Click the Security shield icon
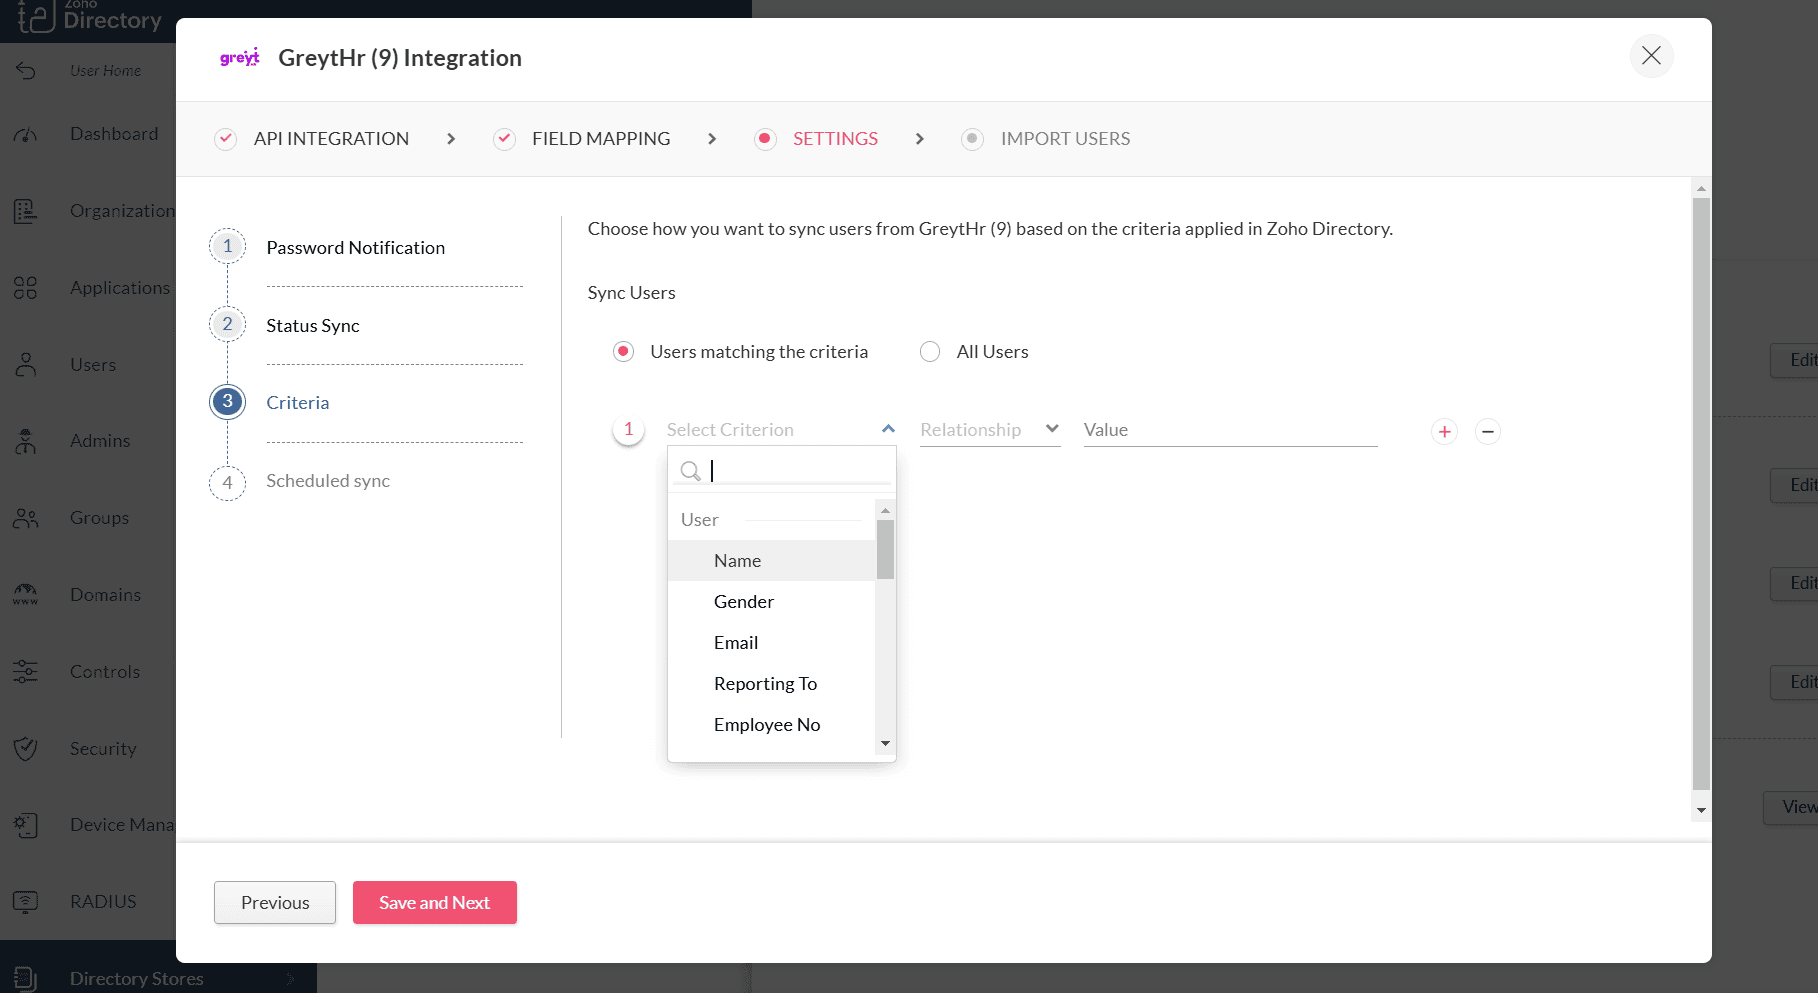1818x993 pixels. pyautogui.click(x=26, y=749)
